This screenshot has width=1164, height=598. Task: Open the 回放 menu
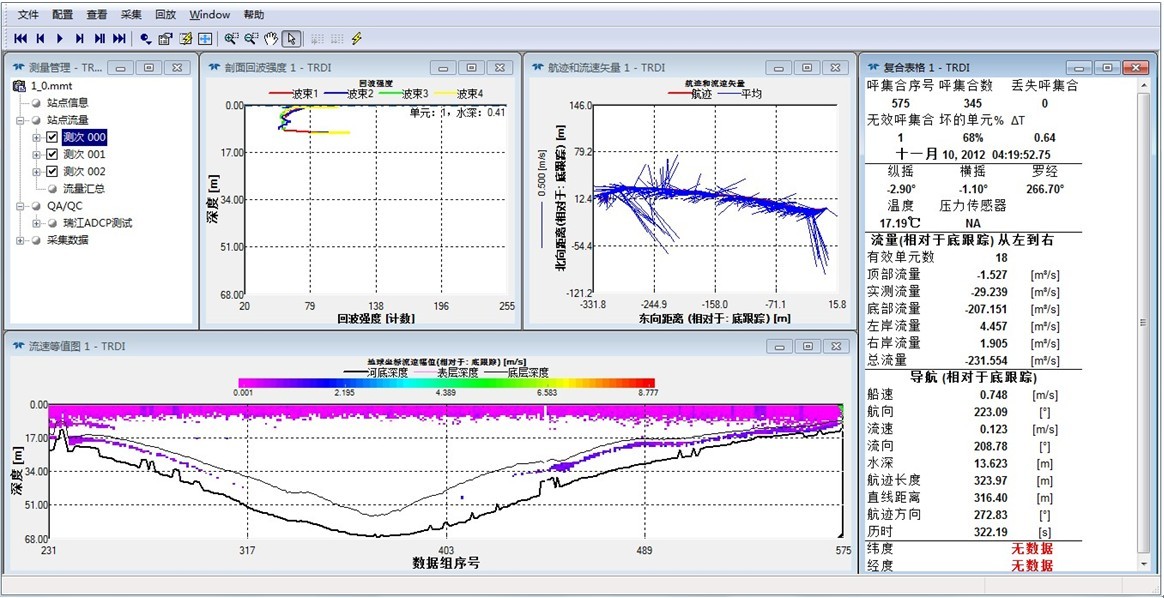(x=166, y=15)
